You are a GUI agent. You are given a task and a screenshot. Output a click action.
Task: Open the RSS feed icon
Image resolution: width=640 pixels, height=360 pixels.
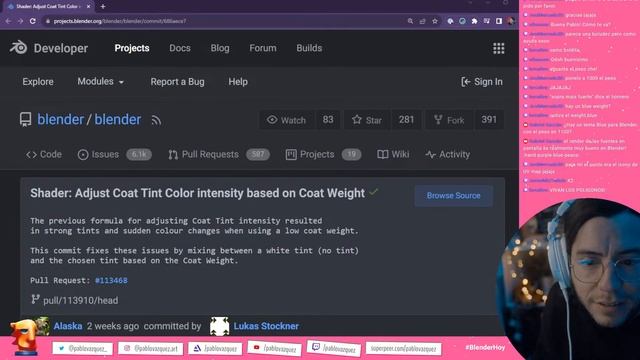pyautogui.click(x=156, y=120)
